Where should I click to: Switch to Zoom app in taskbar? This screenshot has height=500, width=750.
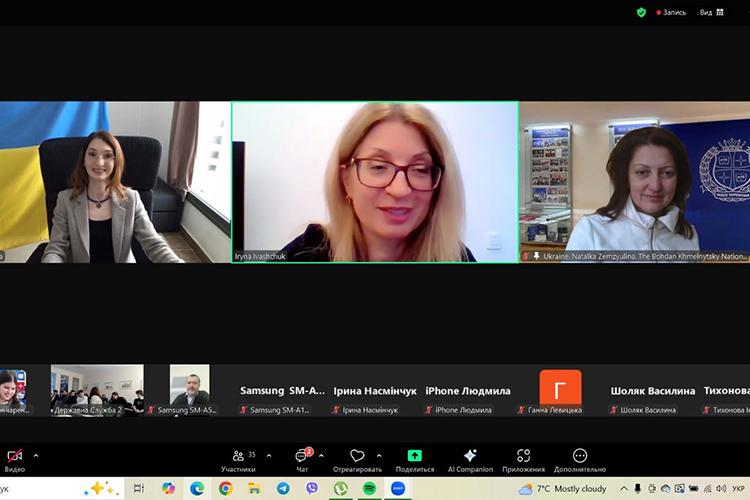point(398,489)
